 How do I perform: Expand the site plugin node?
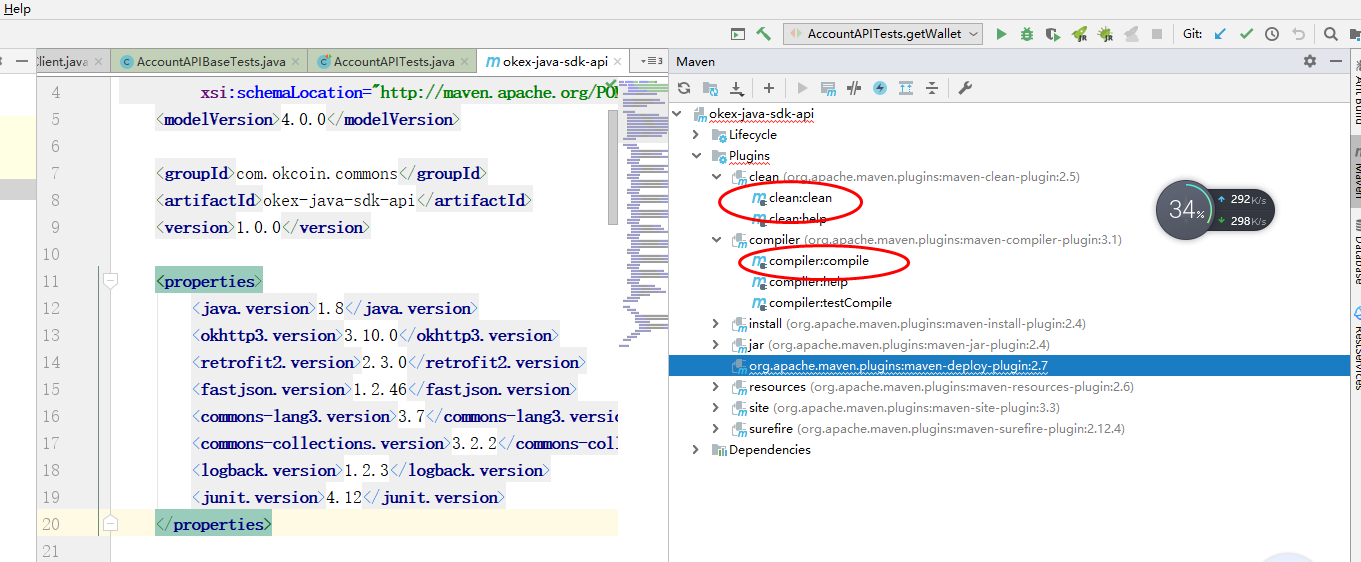(716, 408)
